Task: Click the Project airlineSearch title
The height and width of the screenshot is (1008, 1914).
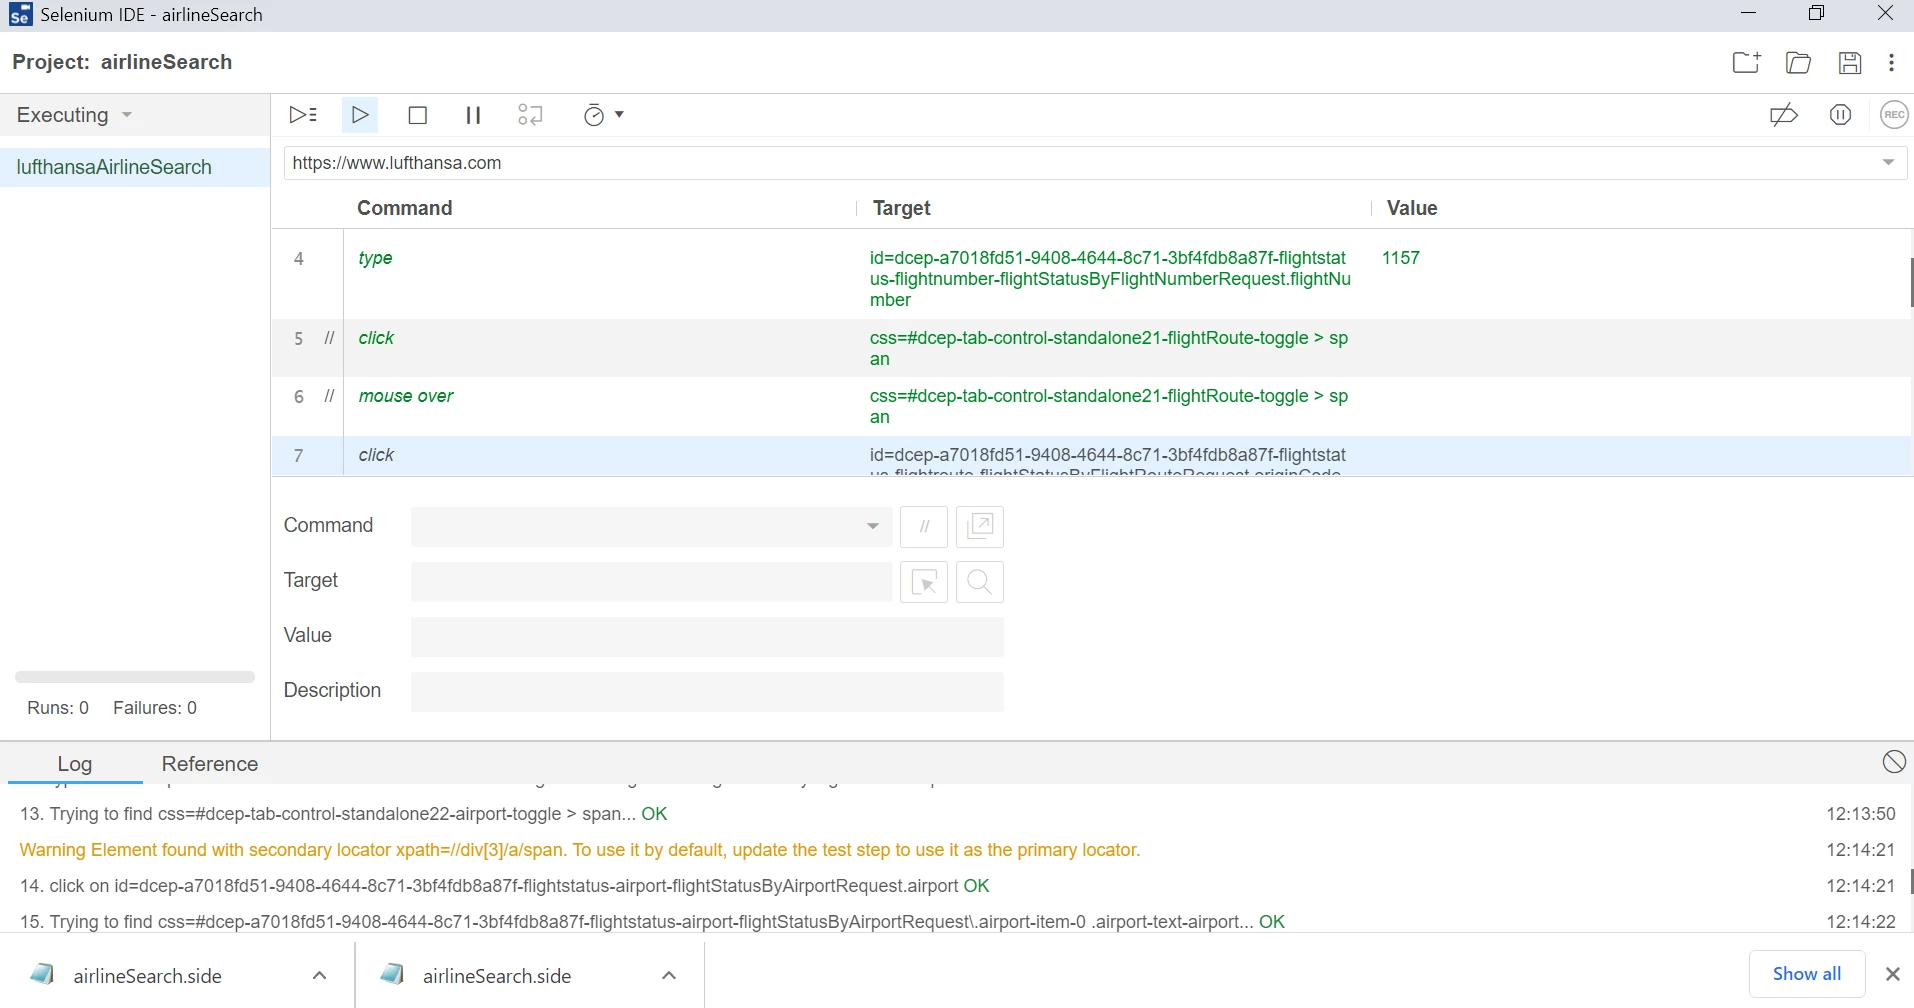Action: tap(122, 62)
